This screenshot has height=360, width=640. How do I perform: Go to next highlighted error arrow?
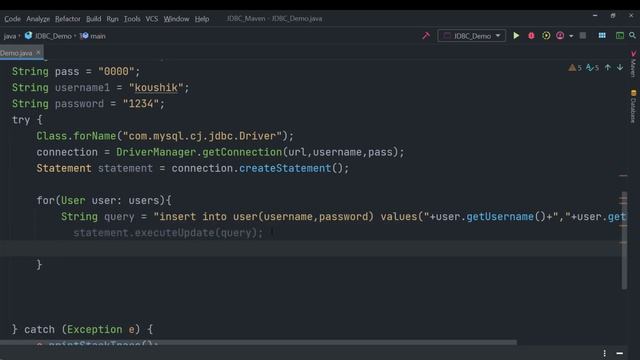click(620, 67)
